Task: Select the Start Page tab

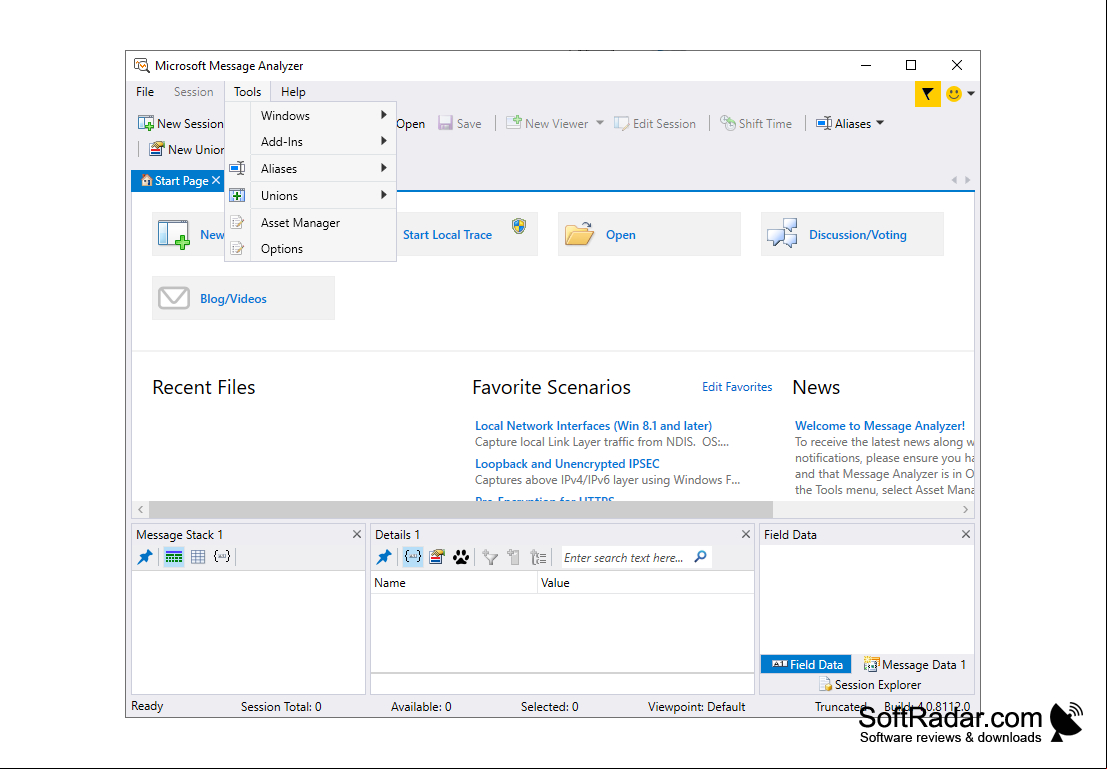Action: point(175,181)
